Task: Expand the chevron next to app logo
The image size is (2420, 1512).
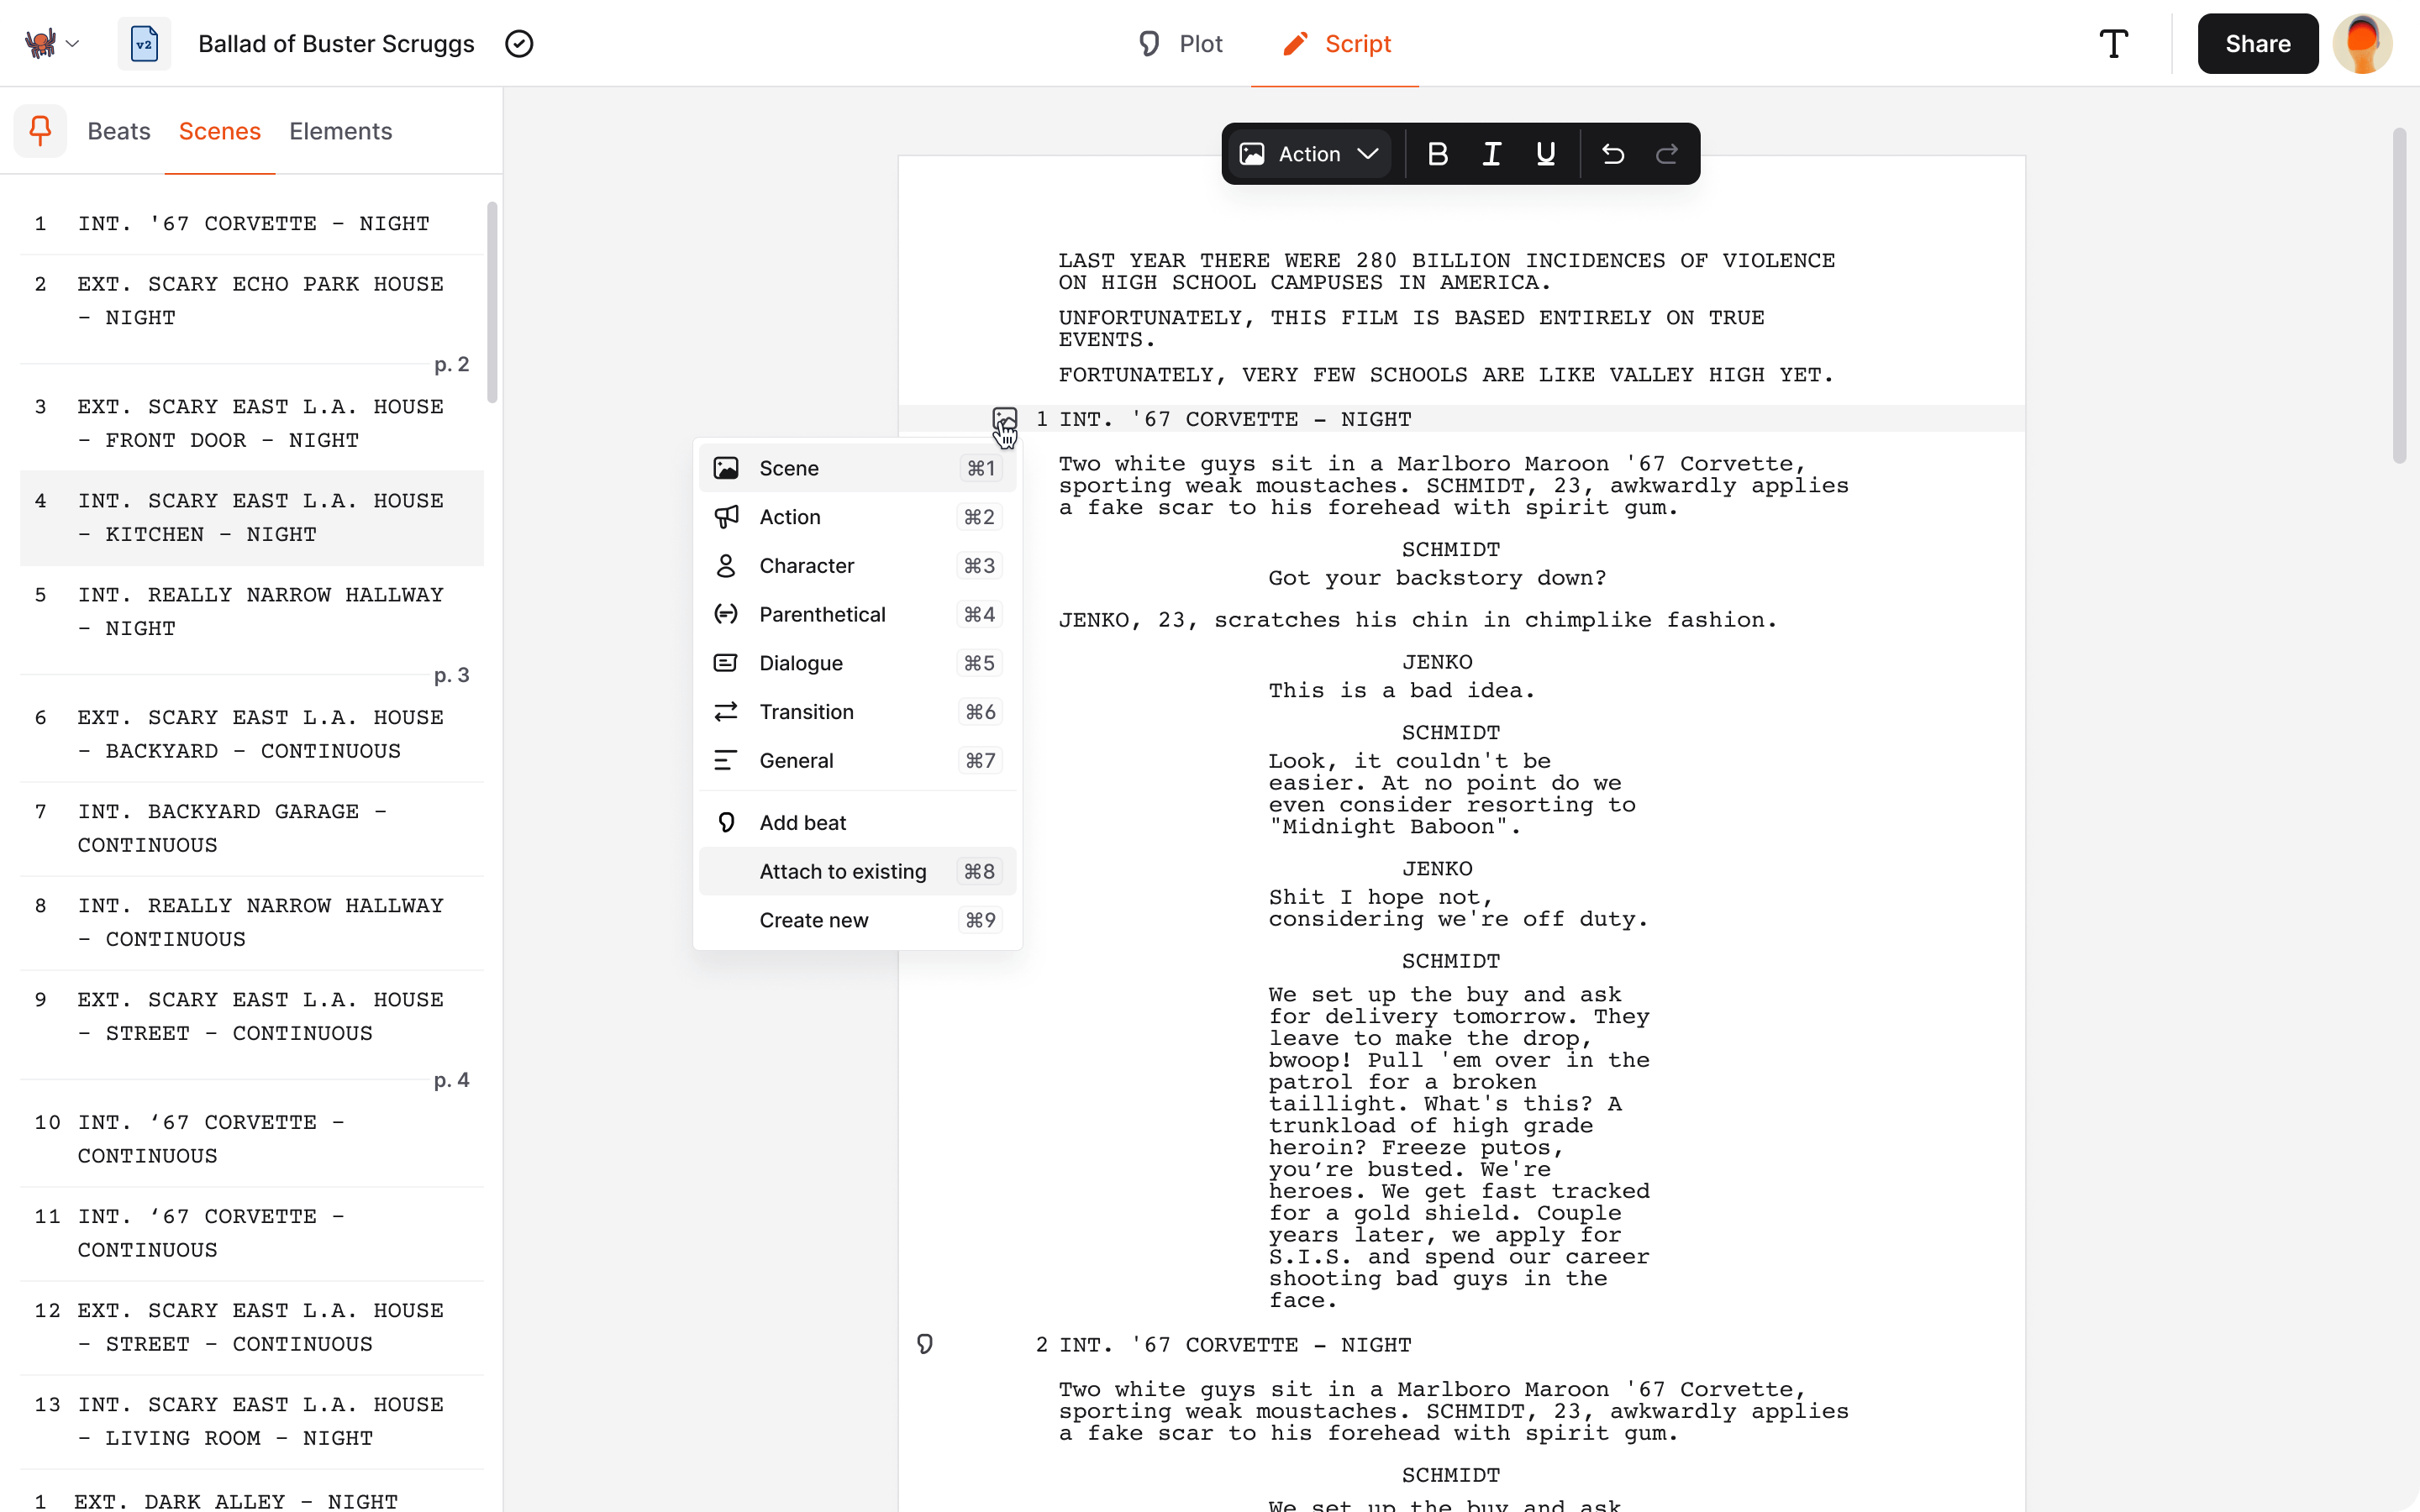Action: pos(72,44)
